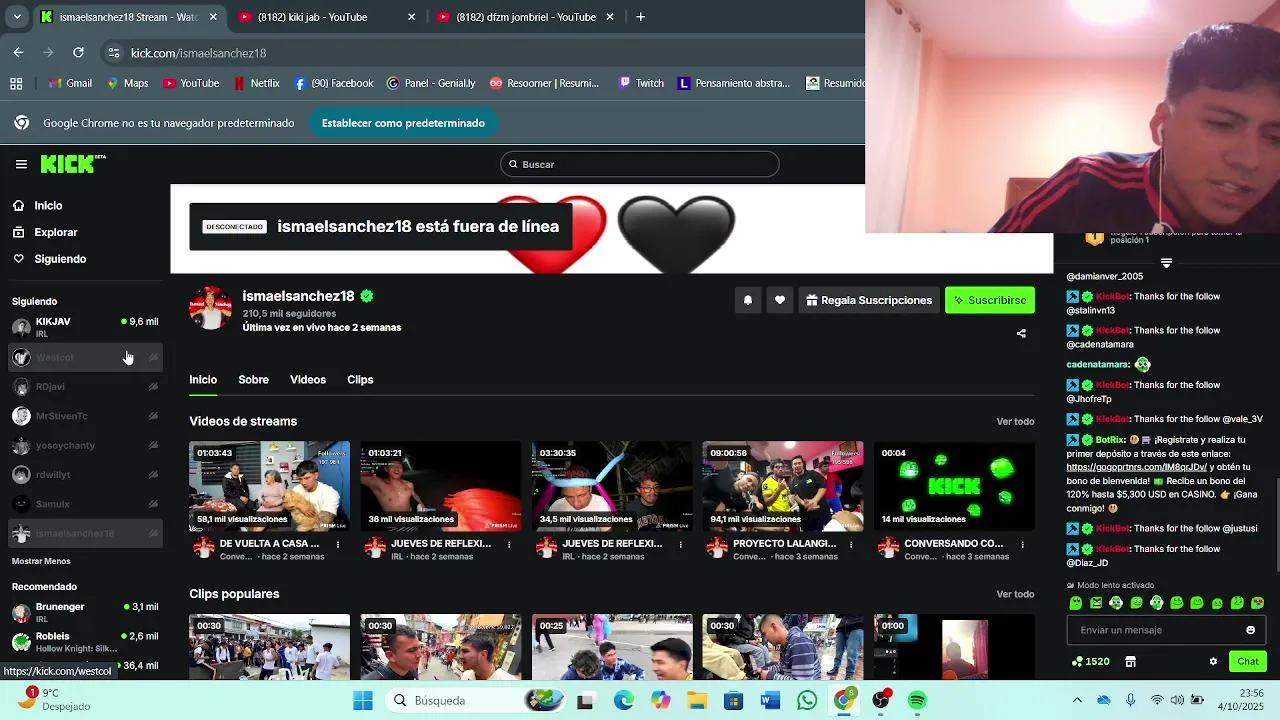
Task: Open Siguiendo in the left sidebar
Action: pos(60,259)
